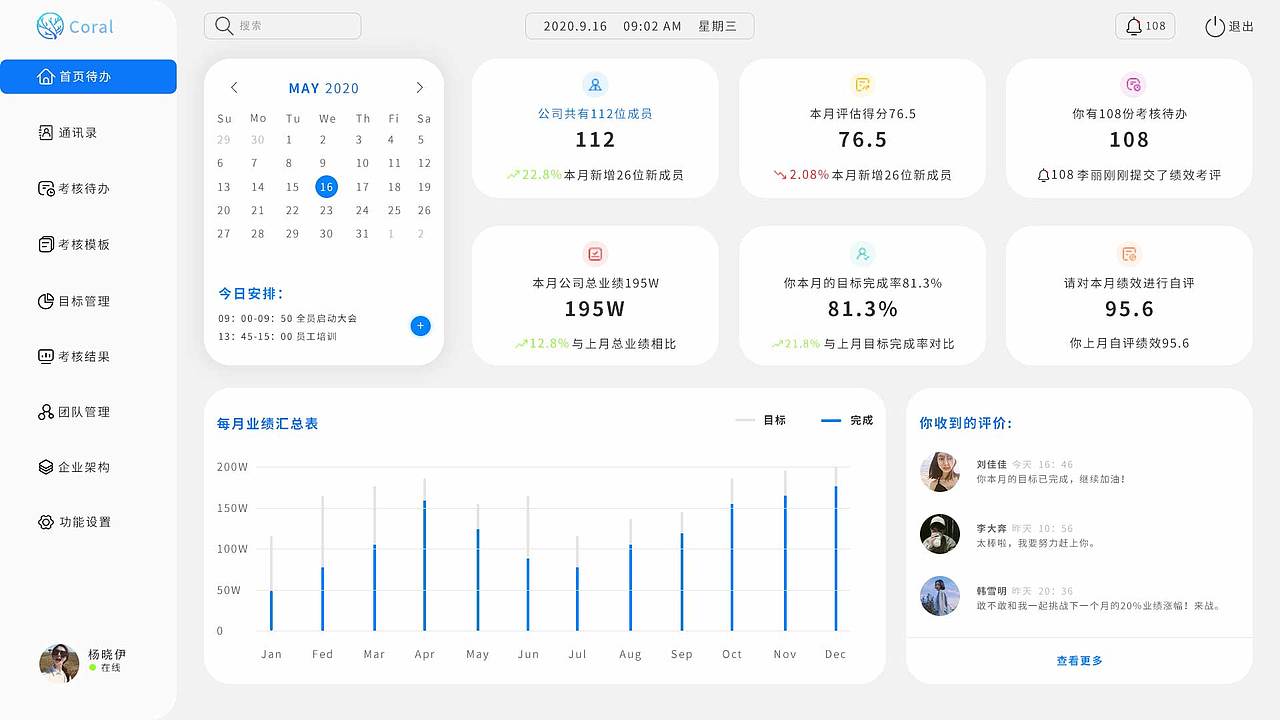Viewport: 1280px width, 720px height.
Task: Click the gear icon beside 功能设置
Action: (x=45, y=522)
